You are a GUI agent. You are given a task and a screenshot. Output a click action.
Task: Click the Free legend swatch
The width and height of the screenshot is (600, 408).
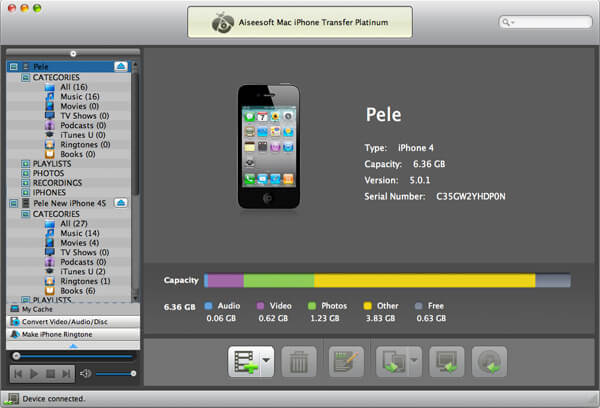tap(419, 306)
